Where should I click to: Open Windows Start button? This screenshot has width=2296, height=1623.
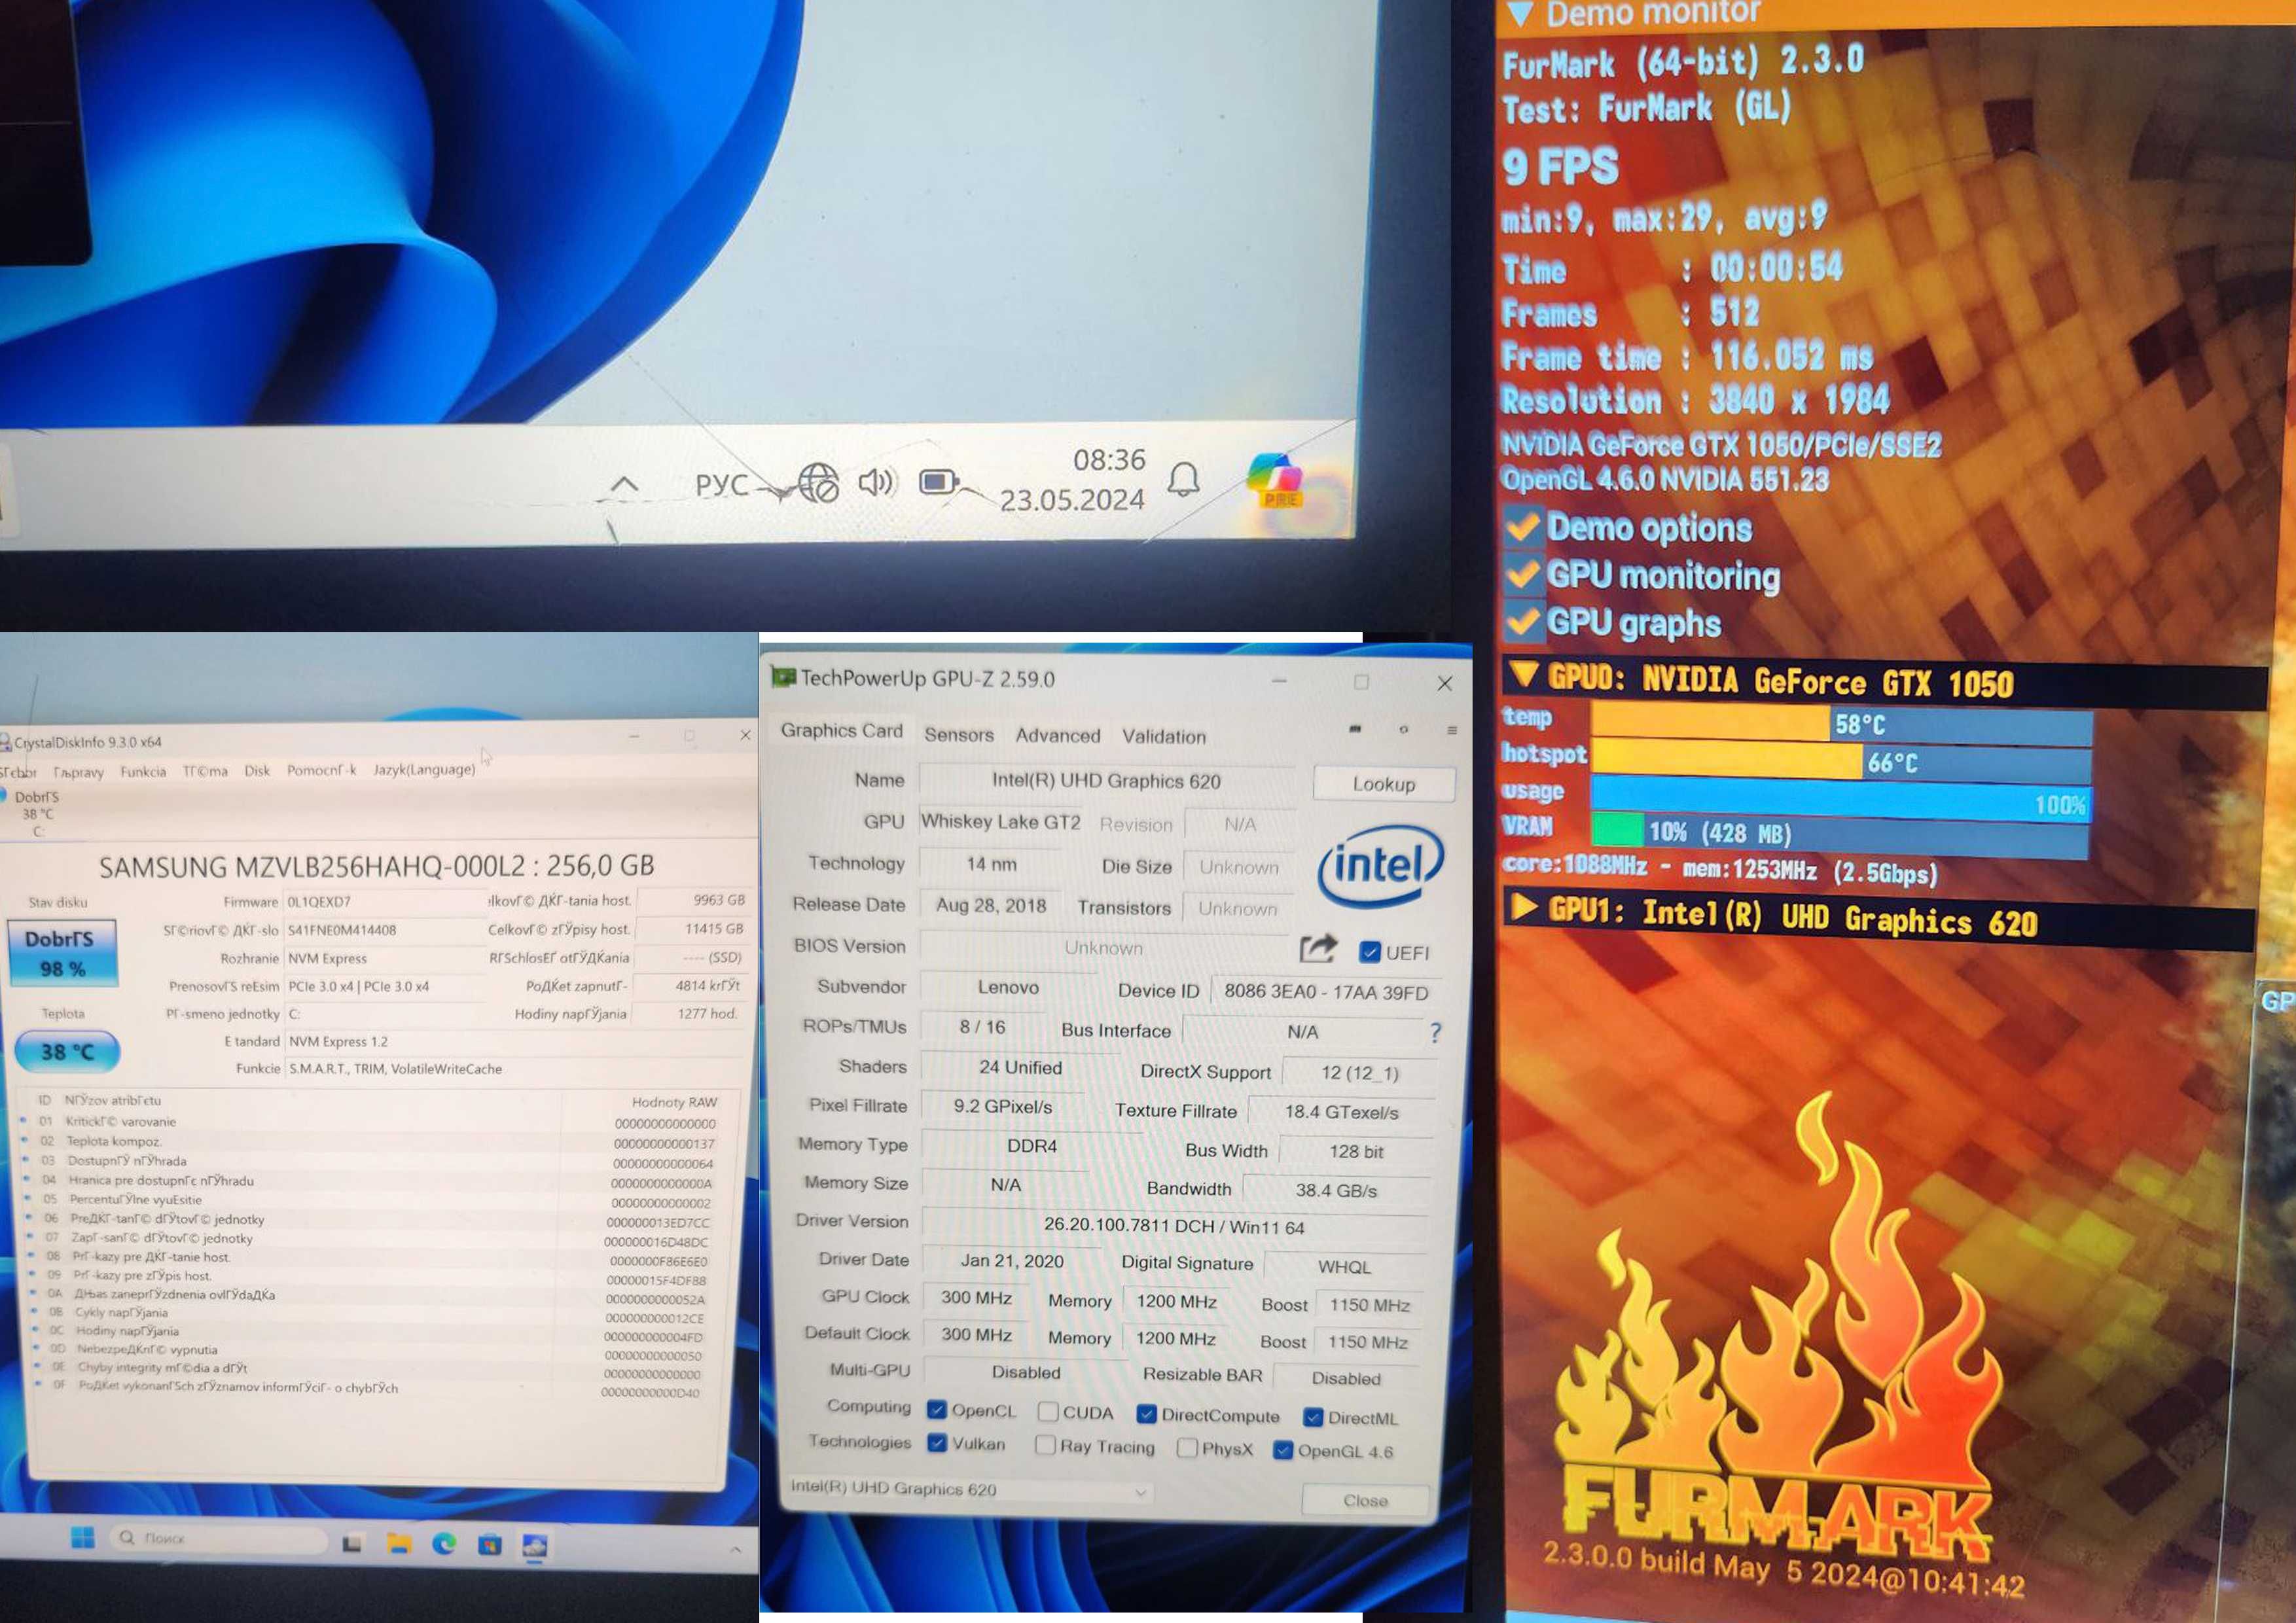(83, 1537)
